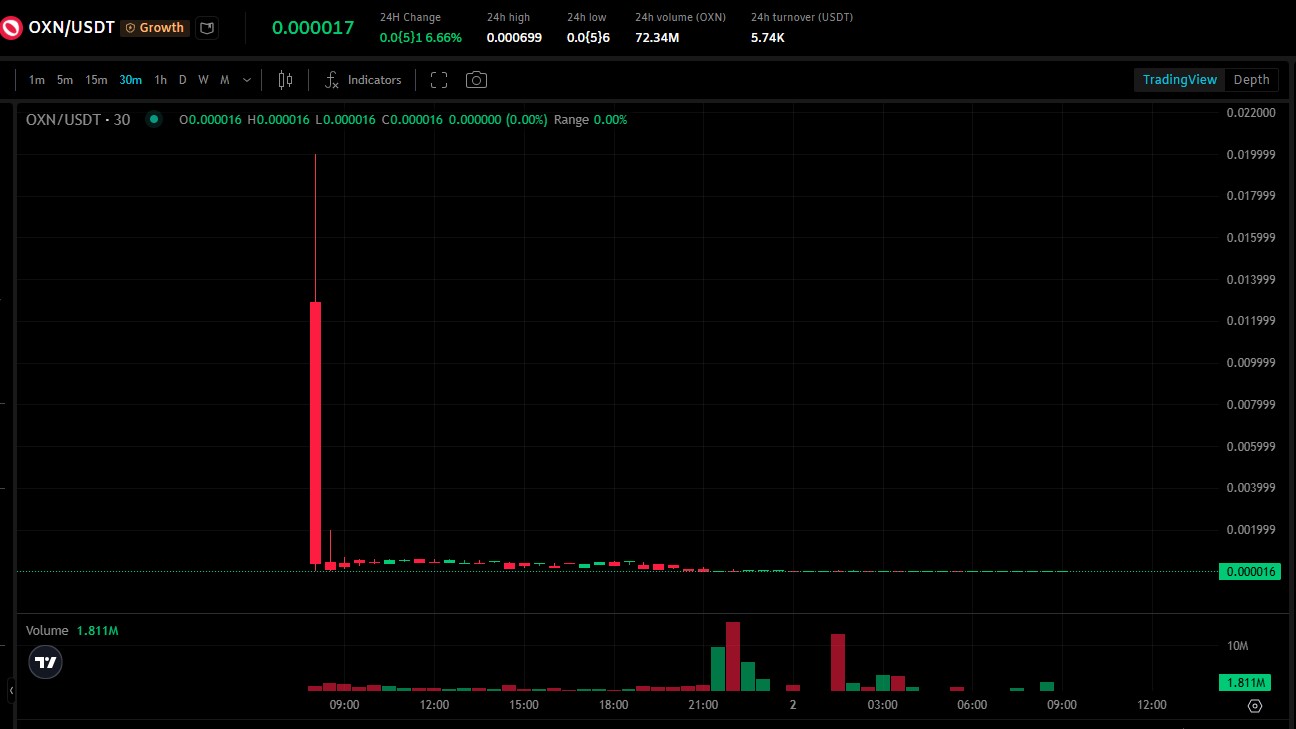This screenshot has width=1296, height=729.
Task: Click the tallest red volume bar near 21:00
Action: click(x=731, y=655)
